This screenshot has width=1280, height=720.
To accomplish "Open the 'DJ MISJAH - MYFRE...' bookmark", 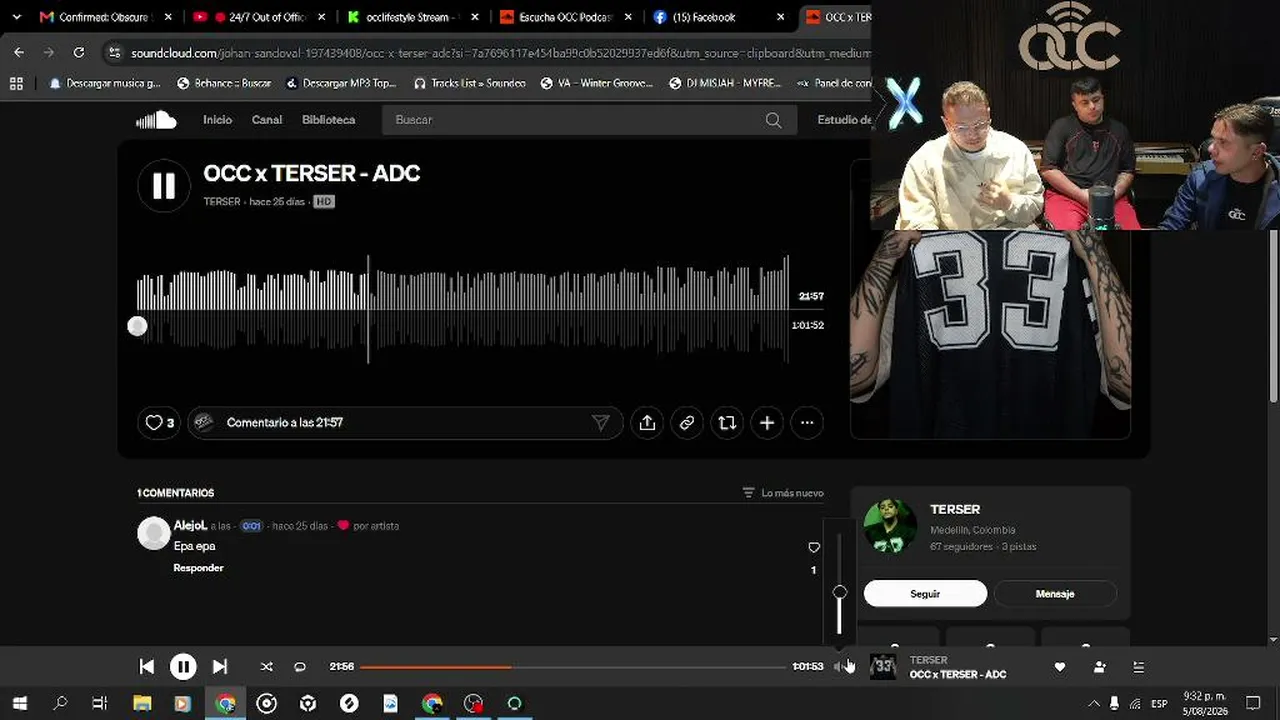I will click(725, 84).
